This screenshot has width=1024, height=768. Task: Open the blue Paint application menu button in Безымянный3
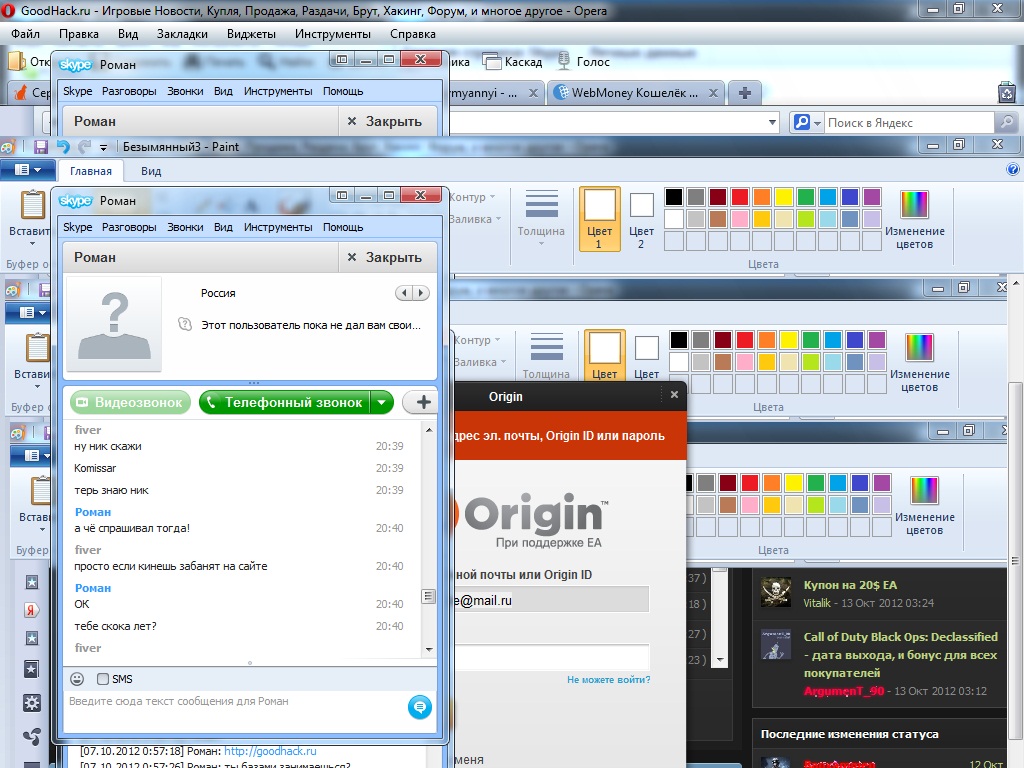tap(27, 170)
